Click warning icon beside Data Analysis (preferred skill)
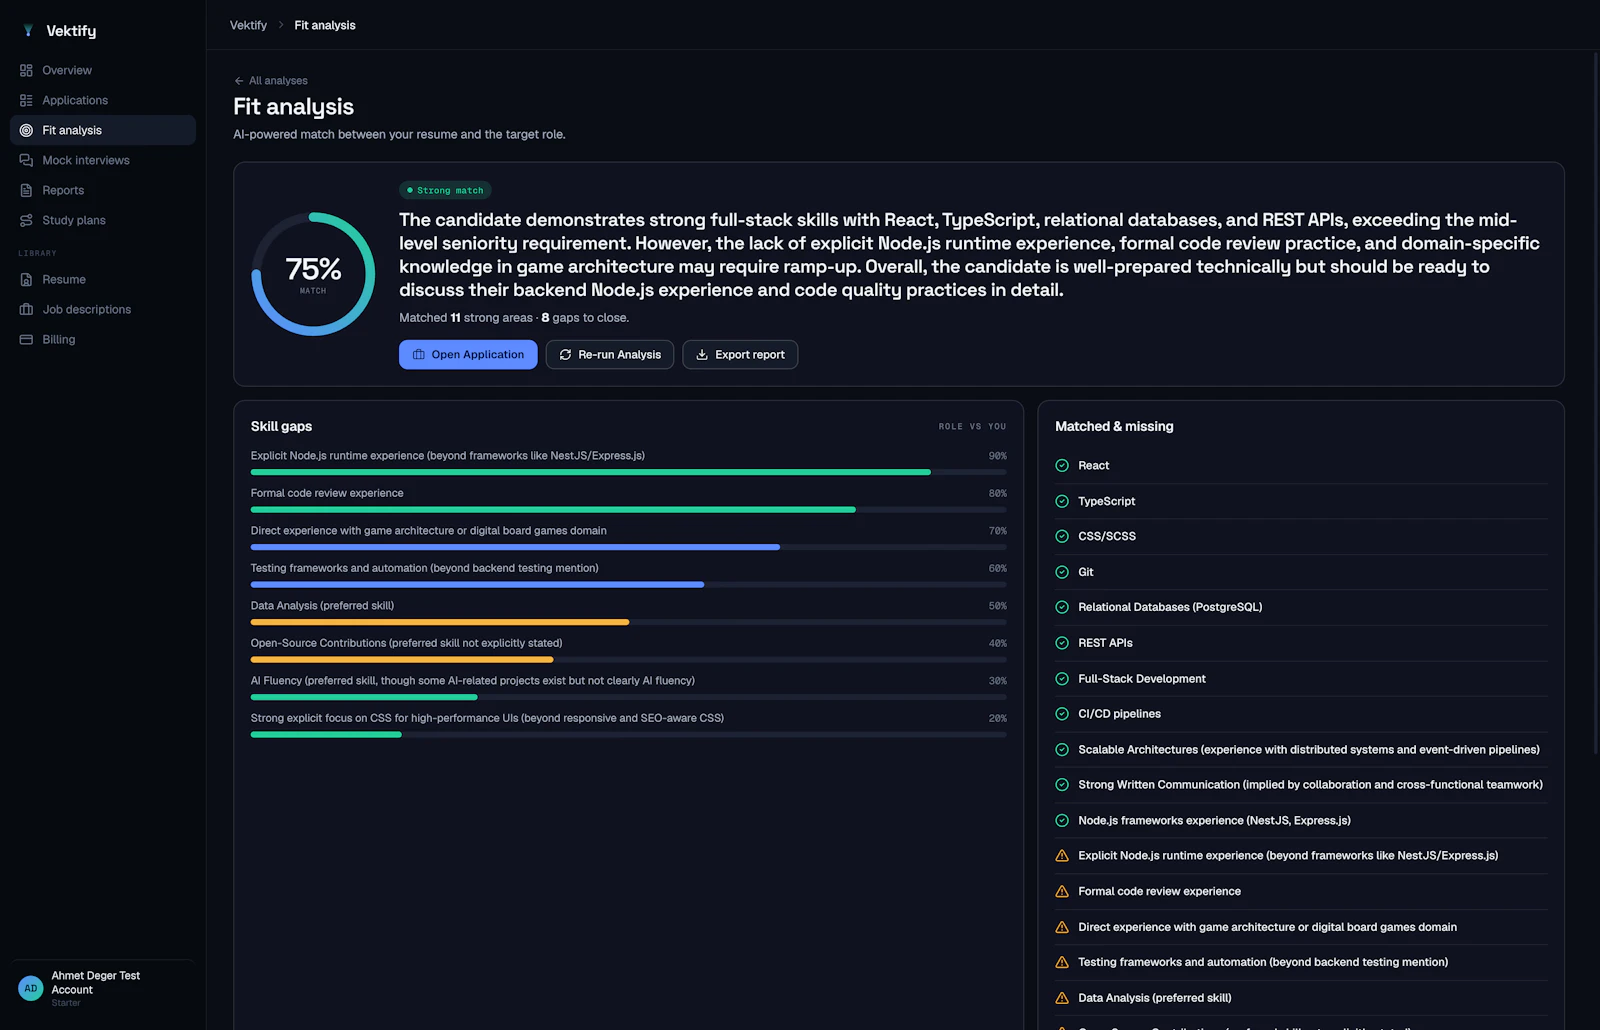 [1062, 998]
